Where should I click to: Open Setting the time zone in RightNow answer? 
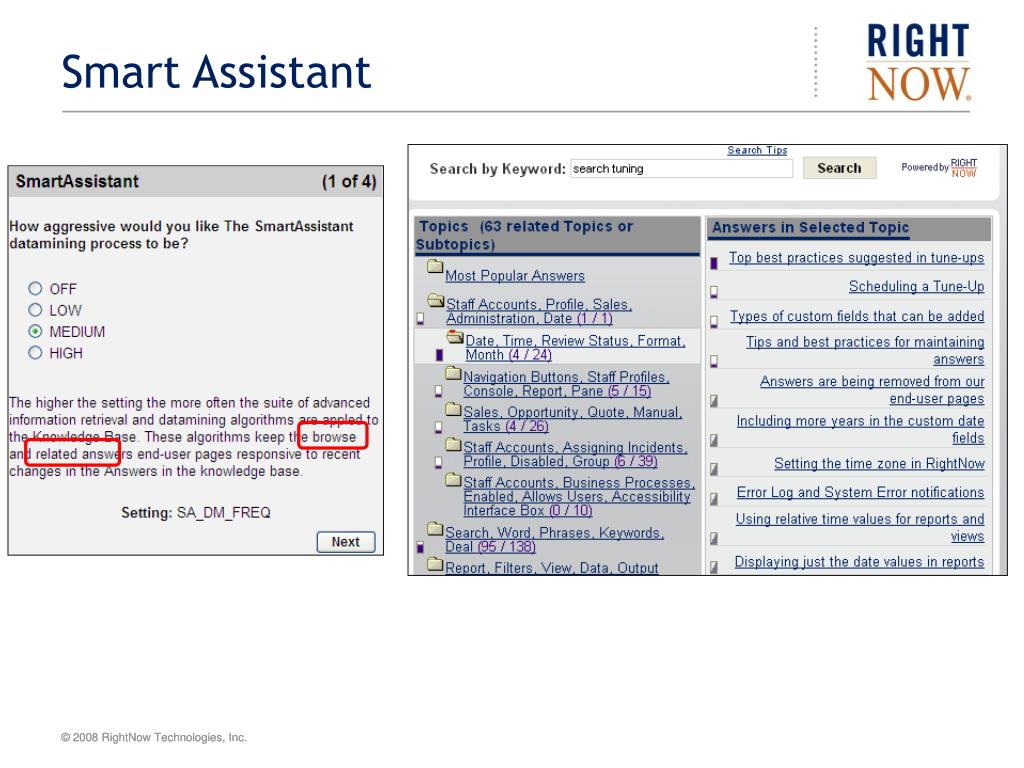[x=879, y=464]
